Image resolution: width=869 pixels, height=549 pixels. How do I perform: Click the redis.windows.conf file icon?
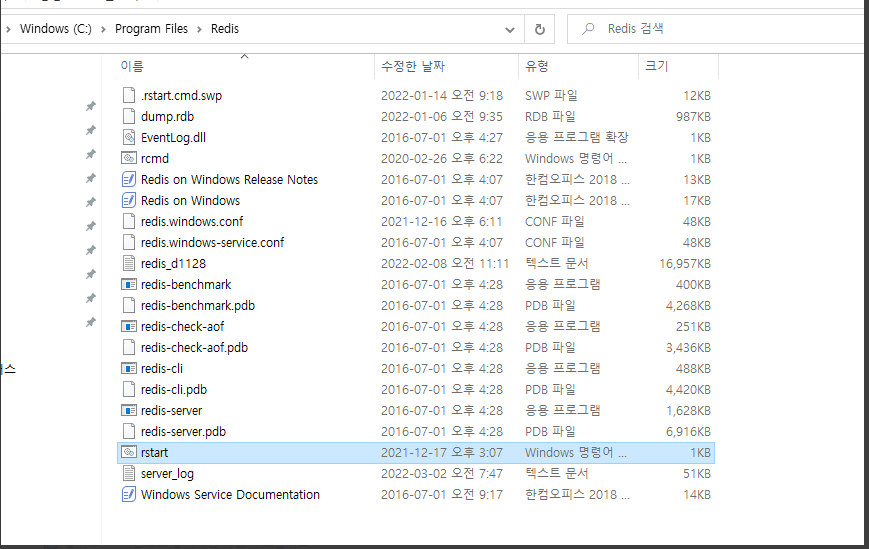coord(129,222)
